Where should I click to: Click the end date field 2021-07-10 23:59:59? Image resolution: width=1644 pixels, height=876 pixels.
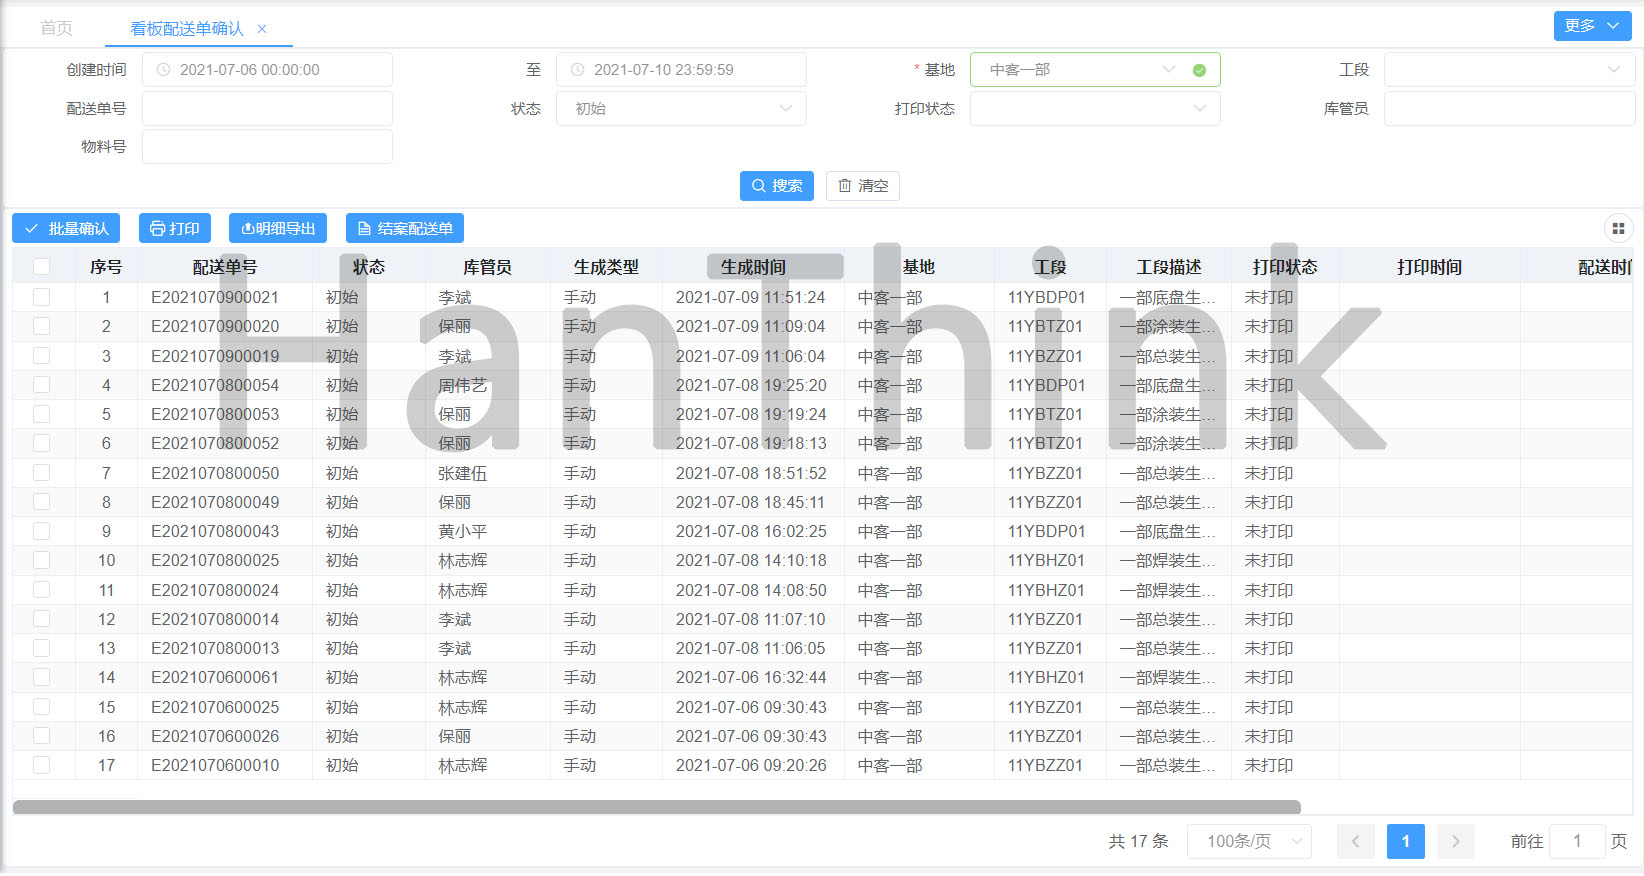pyautogui.click(x=681, y=70)
